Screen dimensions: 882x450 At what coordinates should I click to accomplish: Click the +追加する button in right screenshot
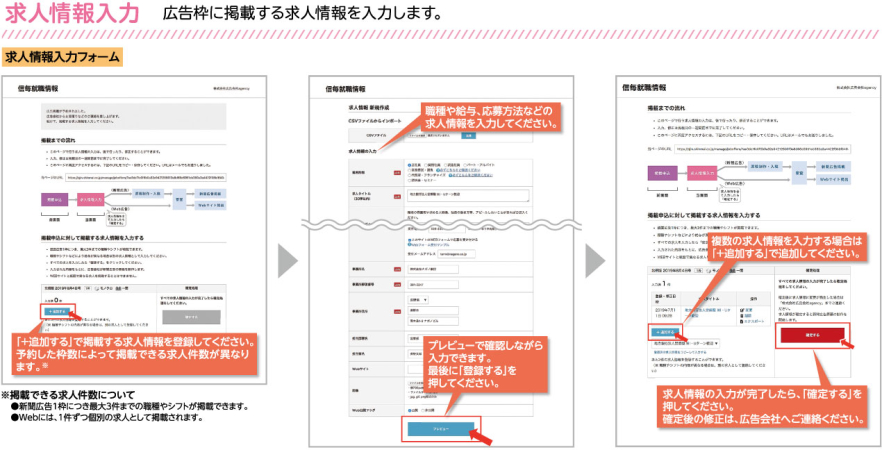(x=664, y=332)
